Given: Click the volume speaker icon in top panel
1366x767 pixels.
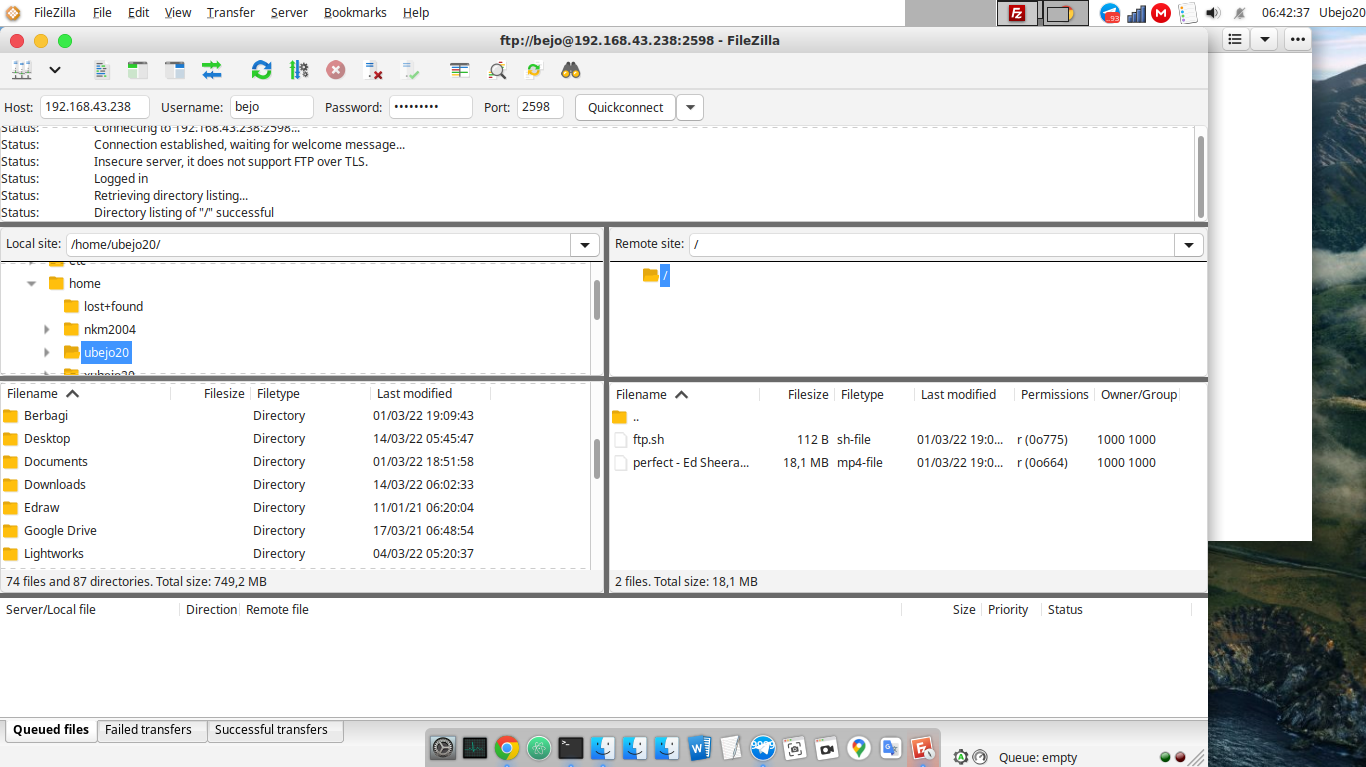Looking at the screenshot, I should coord(1213,13).
